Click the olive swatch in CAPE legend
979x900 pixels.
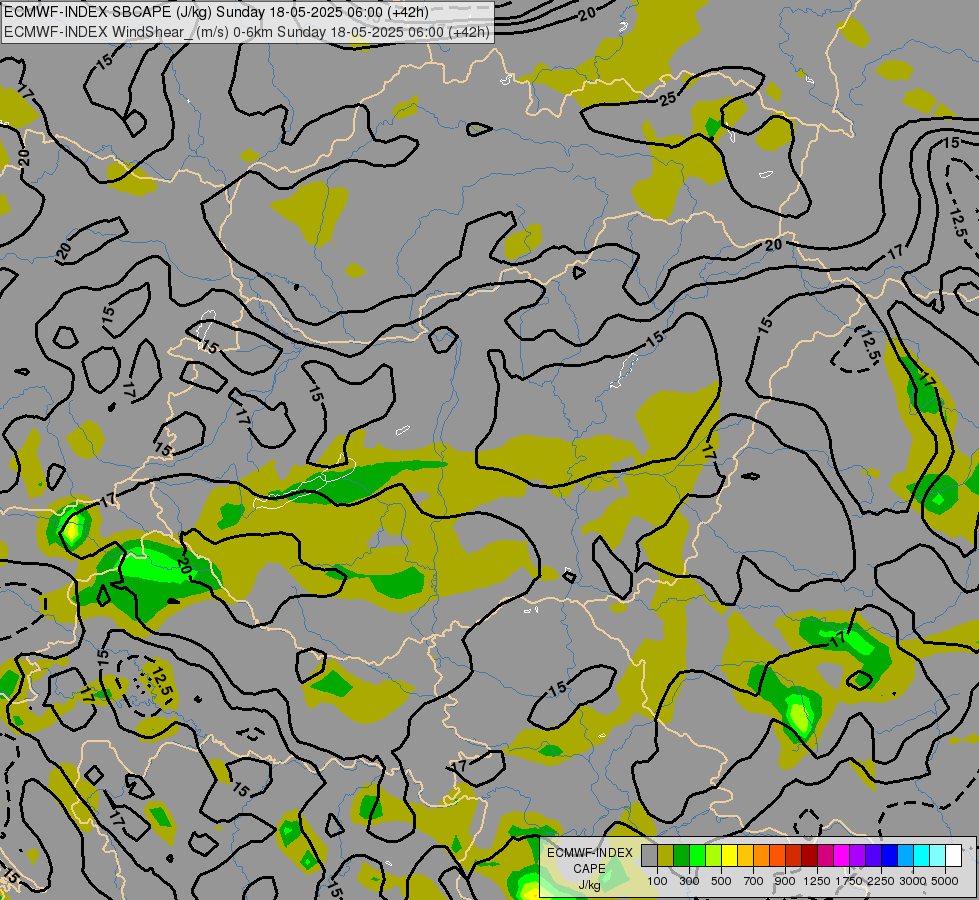(x=666, y=856)
